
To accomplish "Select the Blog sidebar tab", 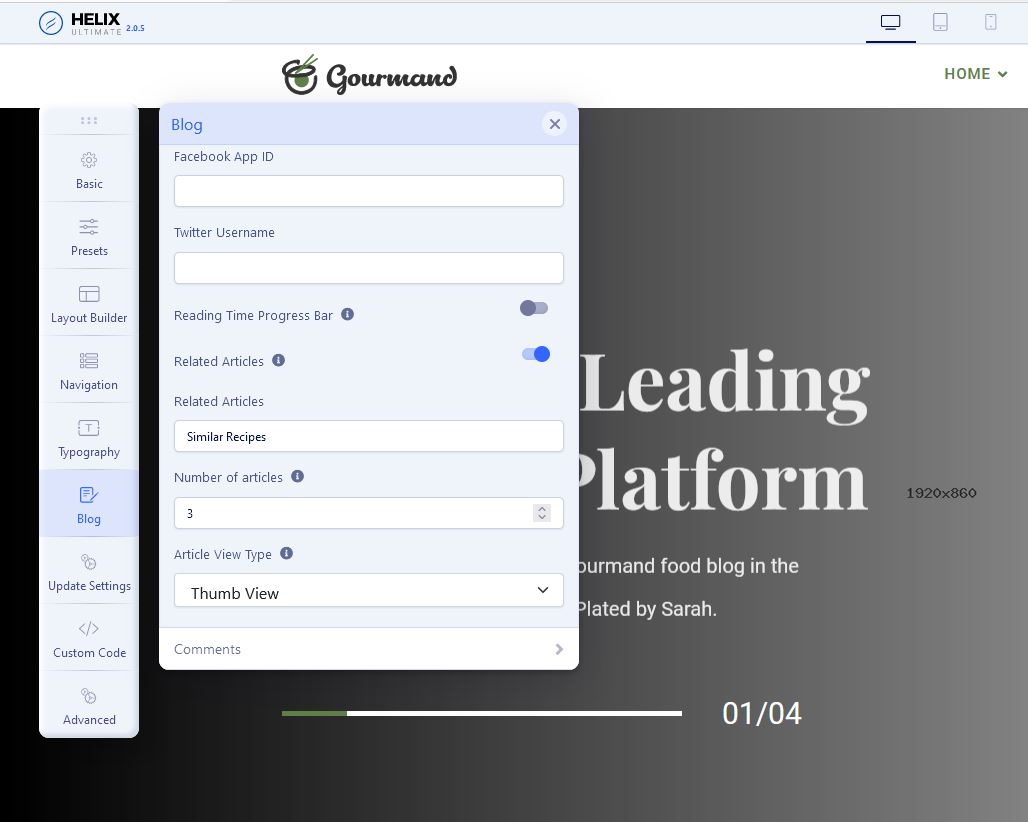I will coord(89,503).
